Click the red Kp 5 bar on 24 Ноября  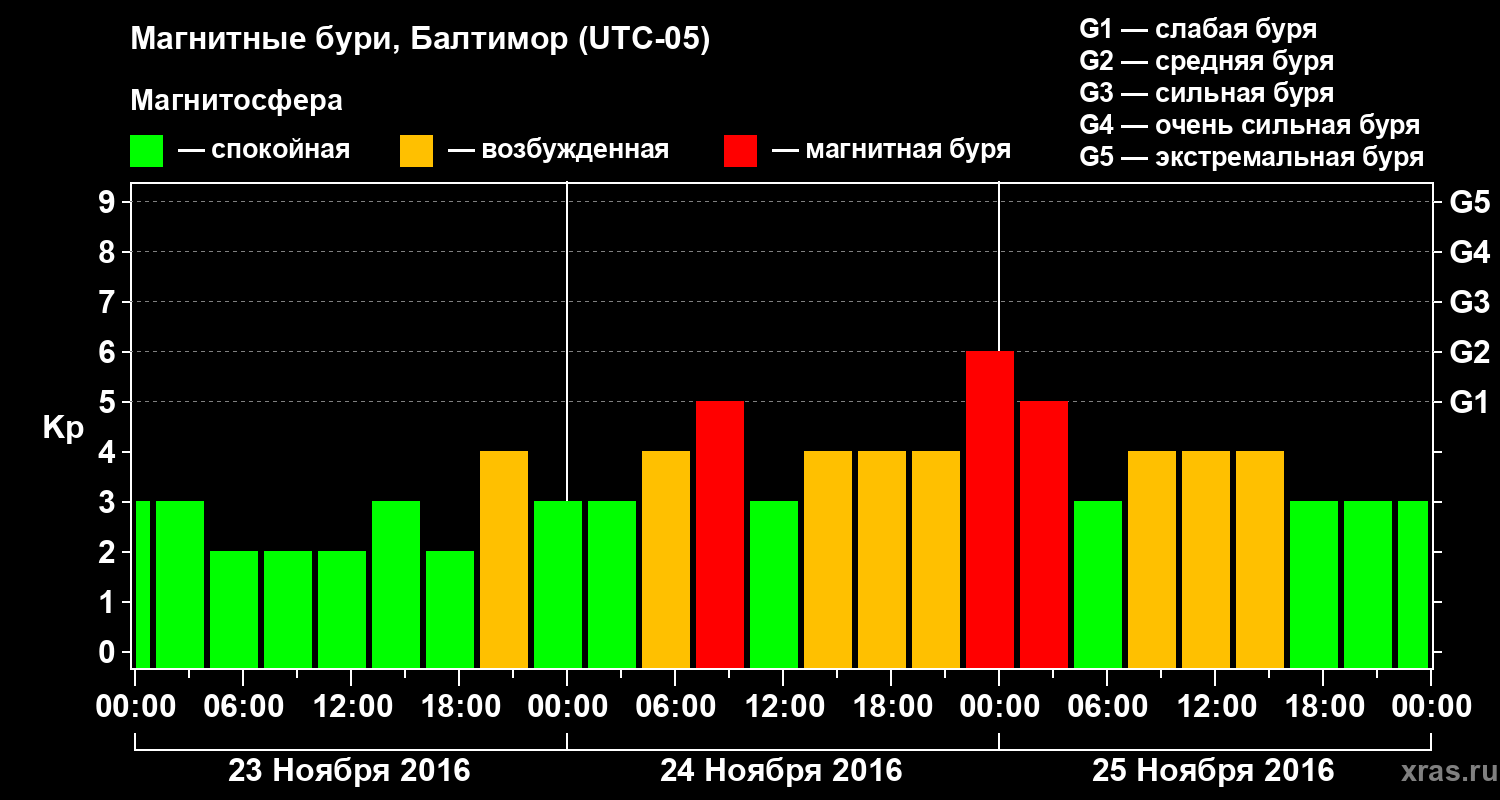[720, 535]
